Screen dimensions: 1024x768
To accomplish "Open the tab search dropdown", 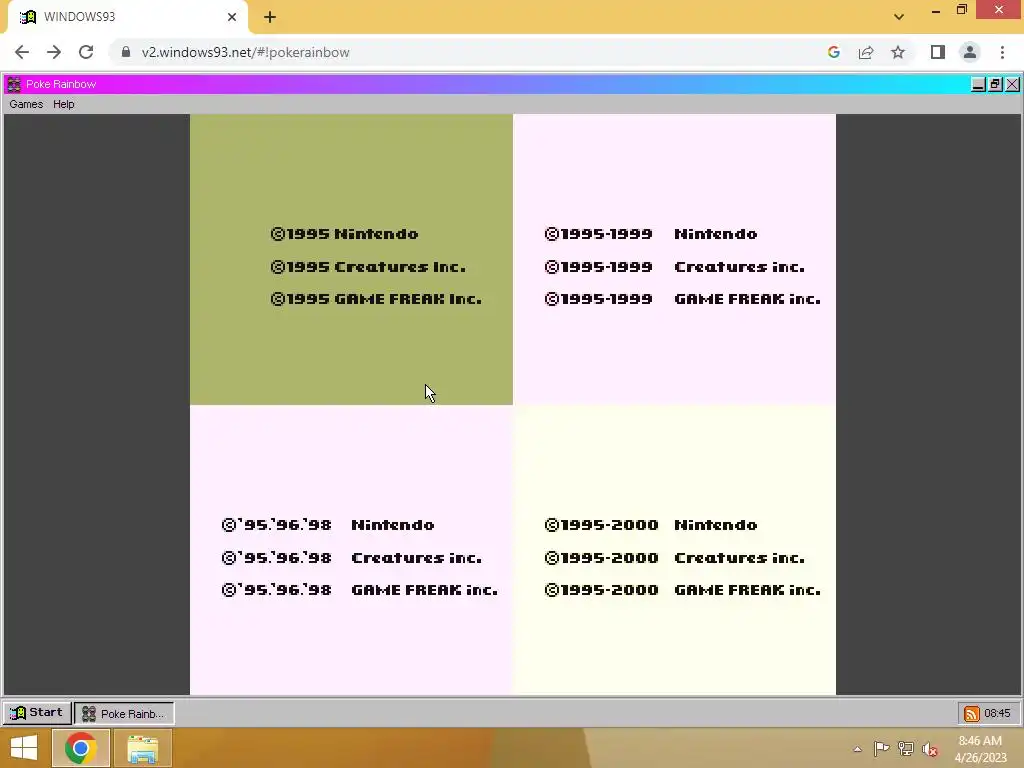I will pyautogui.click(x=899, y=17).
